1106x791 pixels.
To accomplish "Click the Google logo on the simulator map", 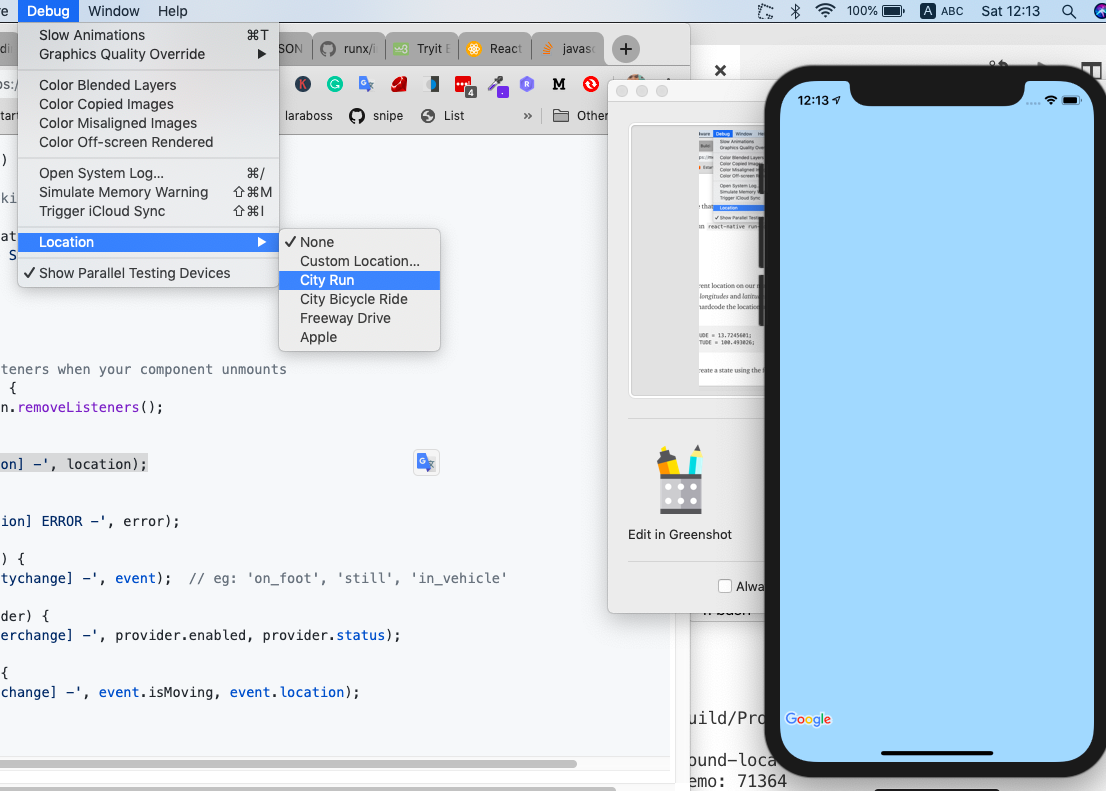I will 807,719.
